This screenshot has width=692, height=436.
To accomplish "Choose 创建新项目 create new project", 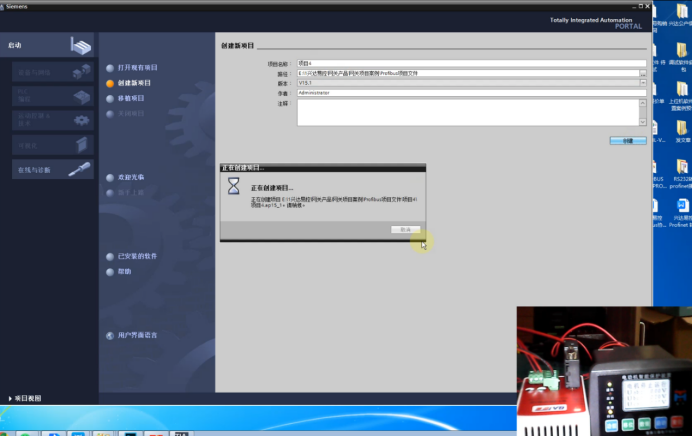I will 128,83.
